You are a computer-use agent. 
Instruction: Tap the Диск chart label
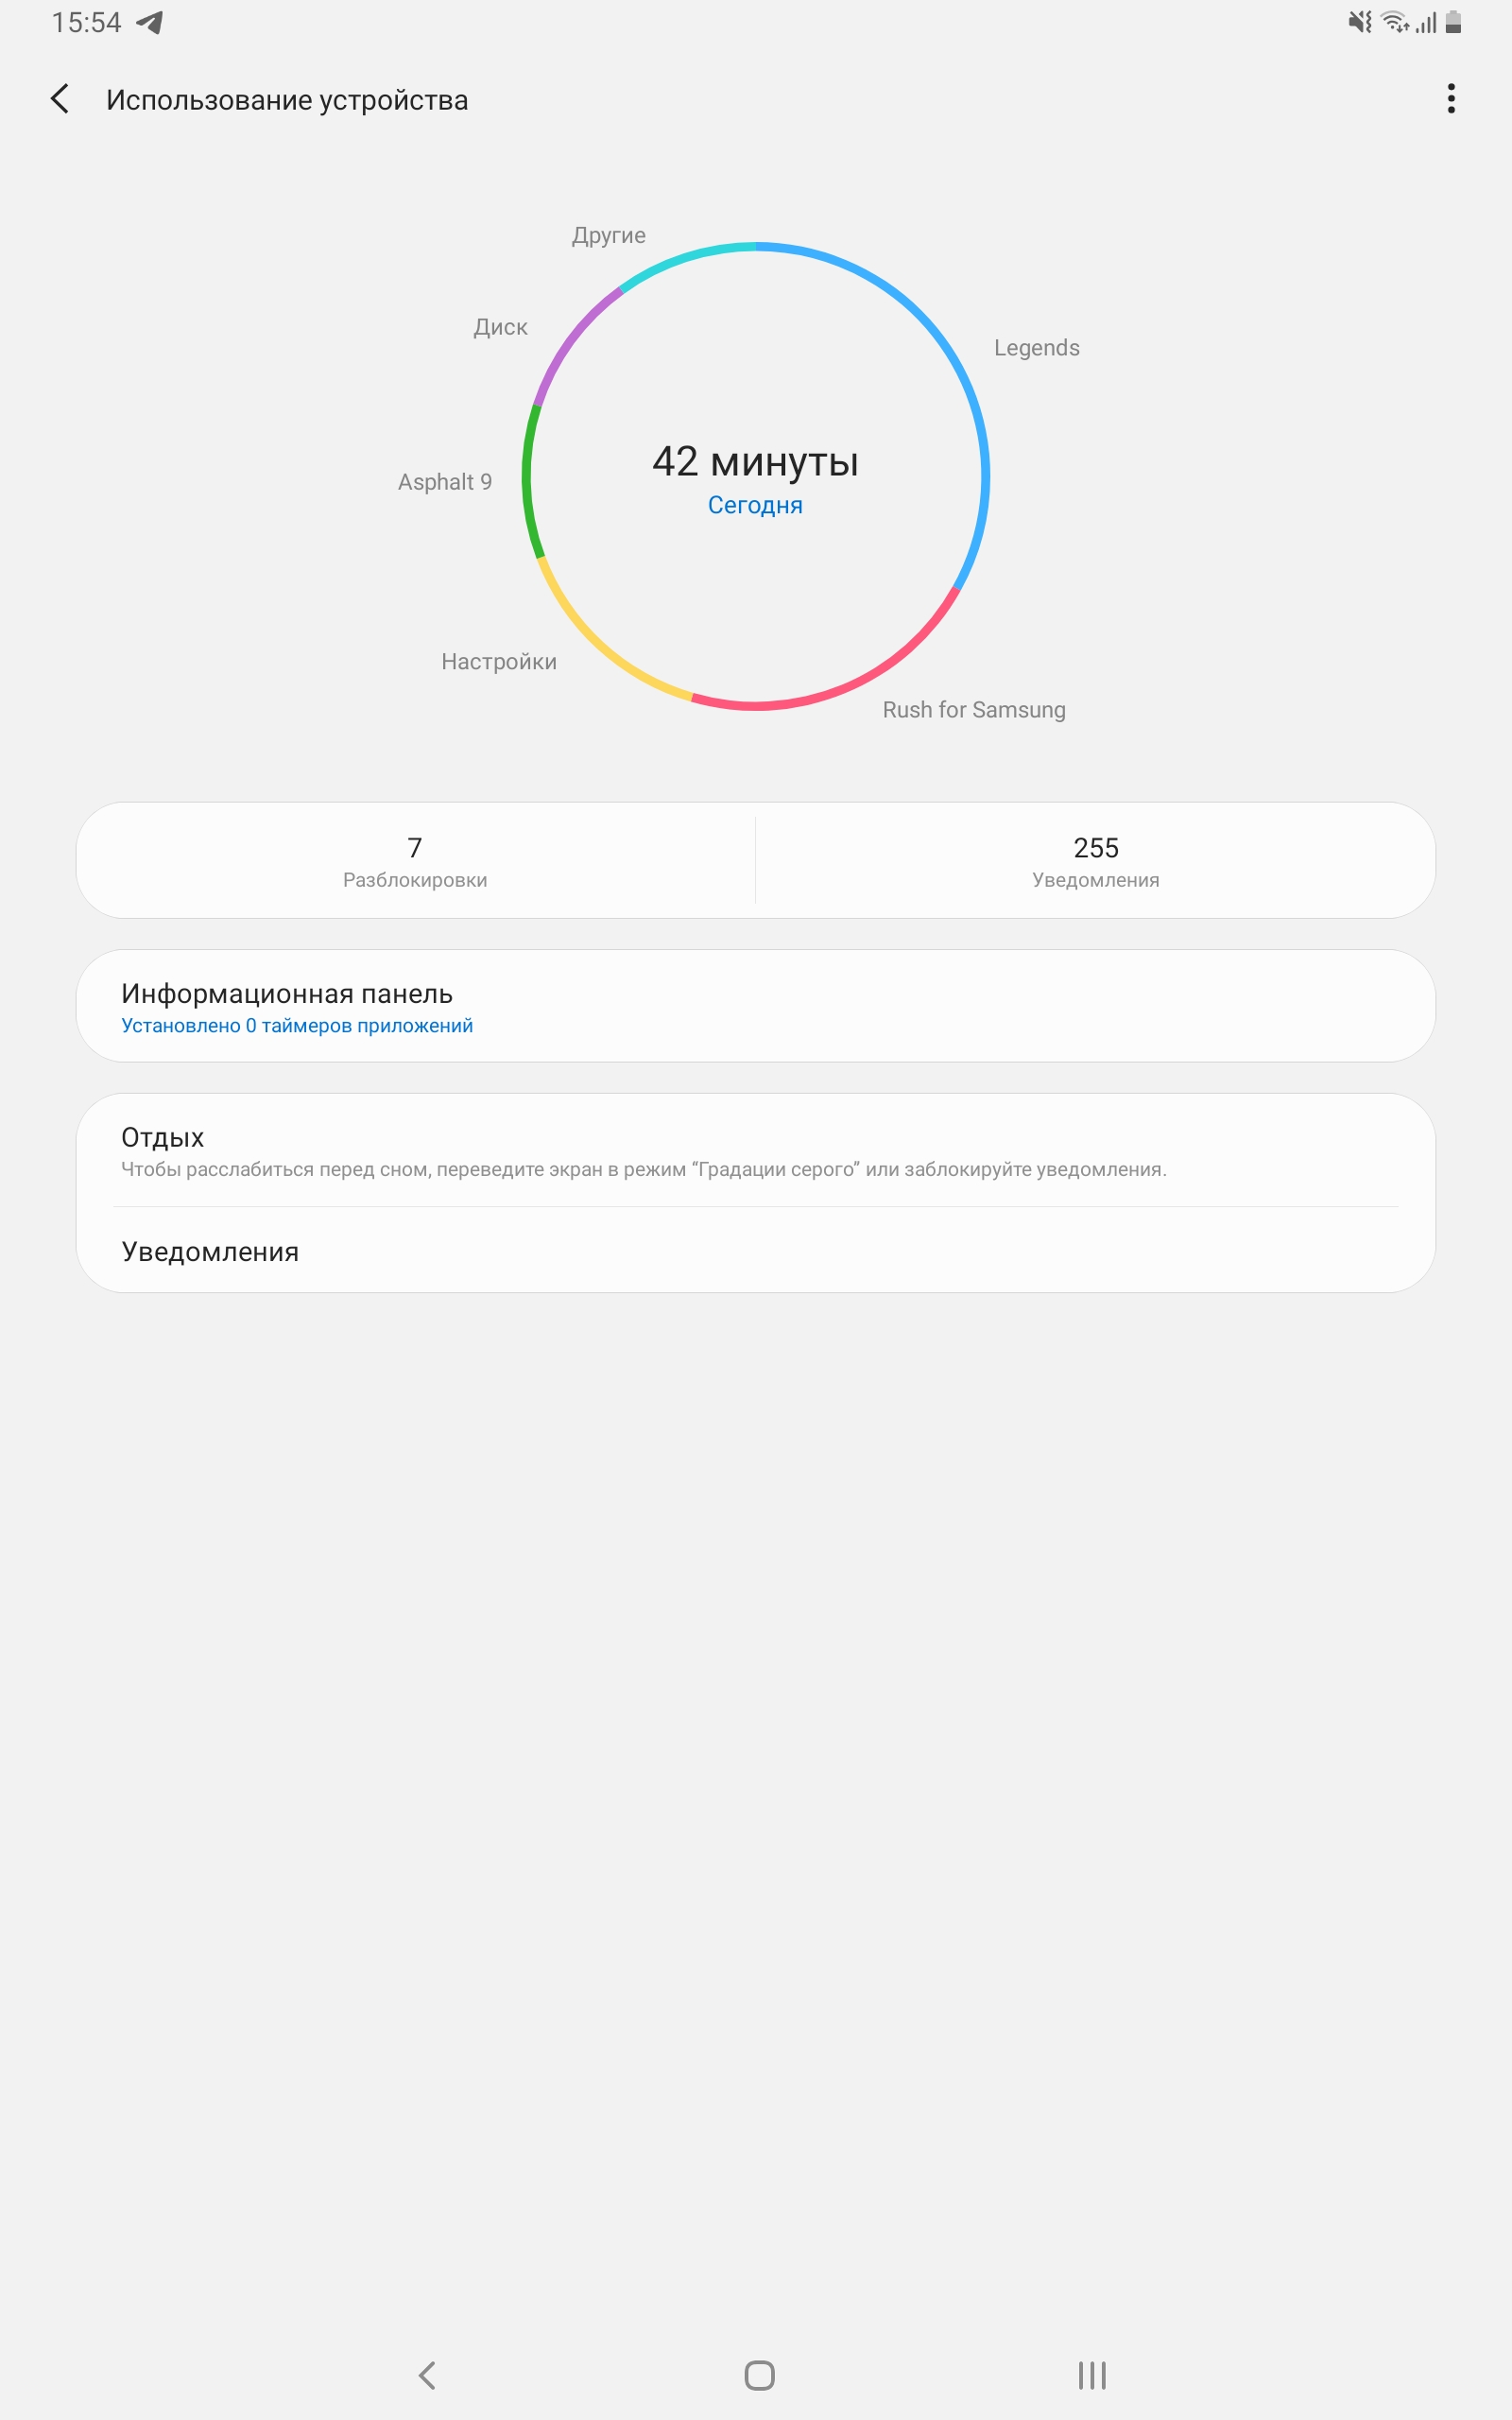pos(500,327)
